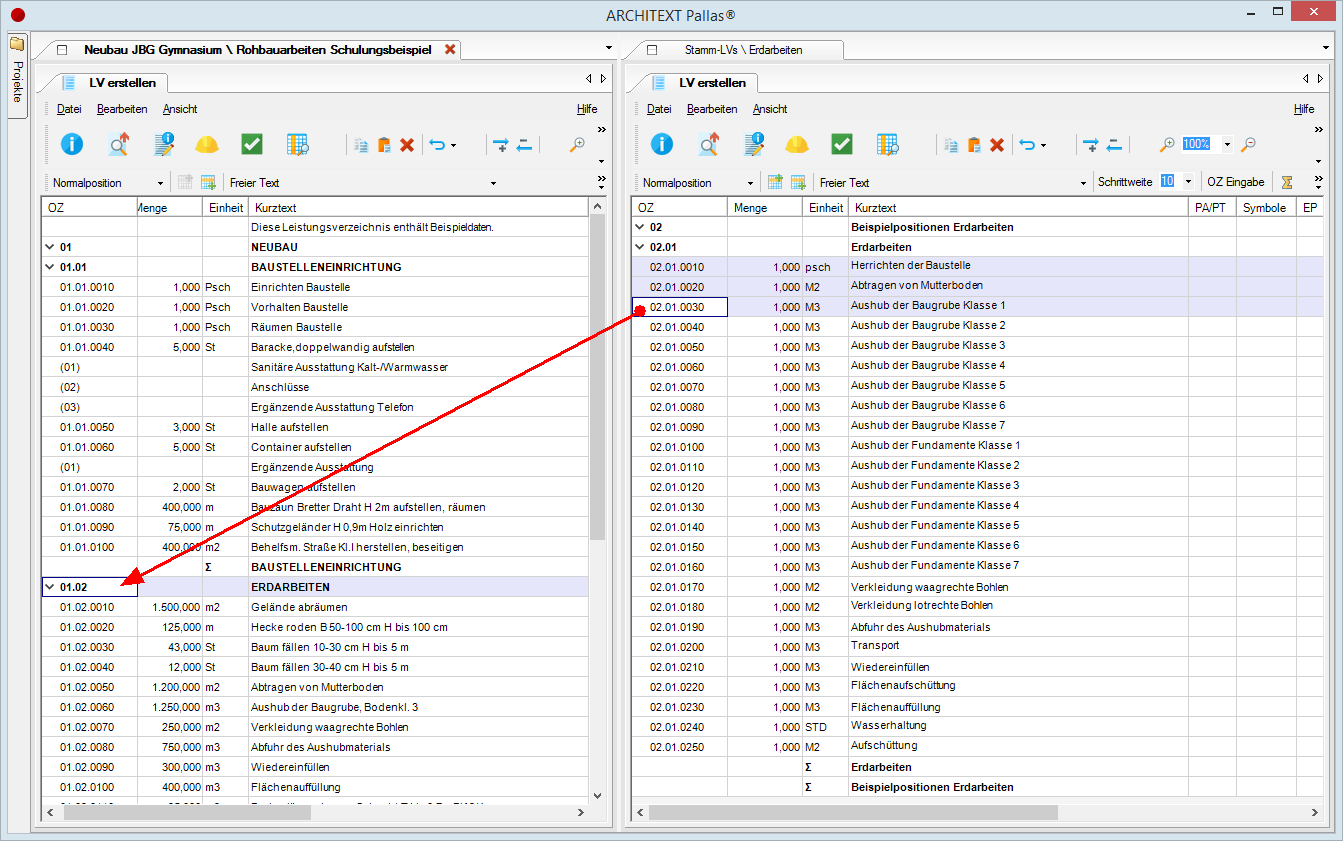Close the Neubau JBG Gymnasium tab
This screenshot has height=841, width=1343.
click(x=450, y=49)
